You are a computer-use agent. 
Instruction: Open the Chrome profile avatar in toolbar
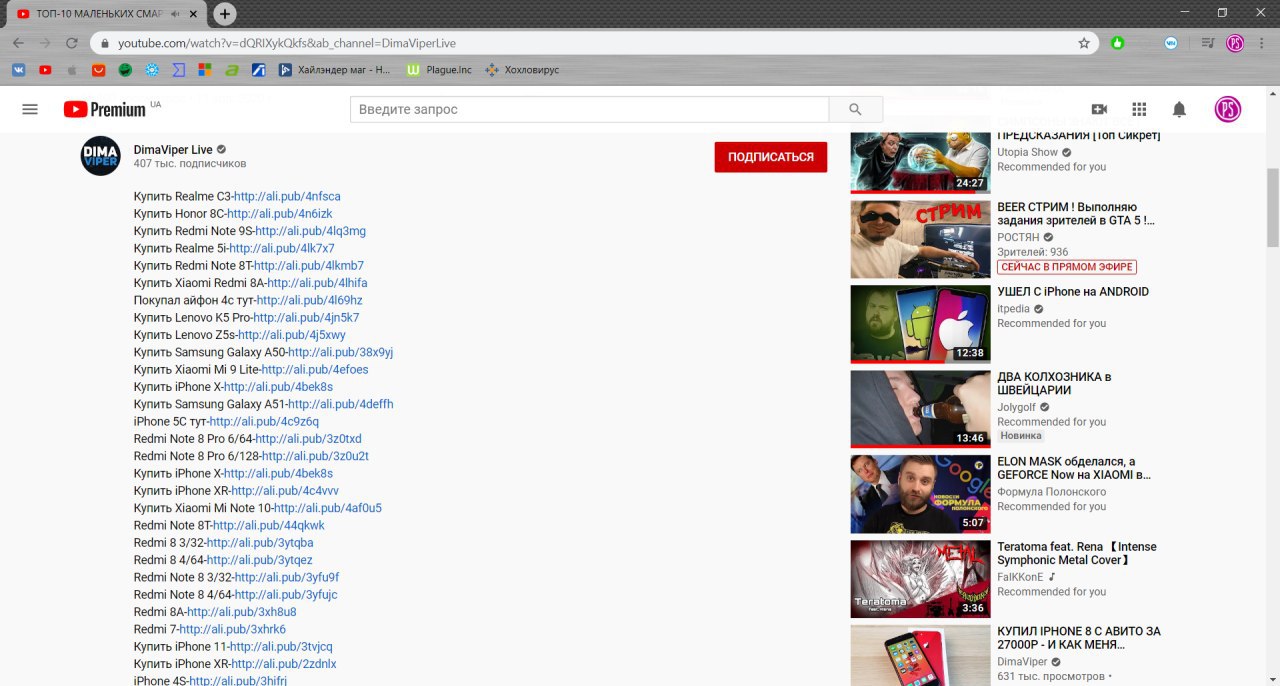[x=1235, y=43]
